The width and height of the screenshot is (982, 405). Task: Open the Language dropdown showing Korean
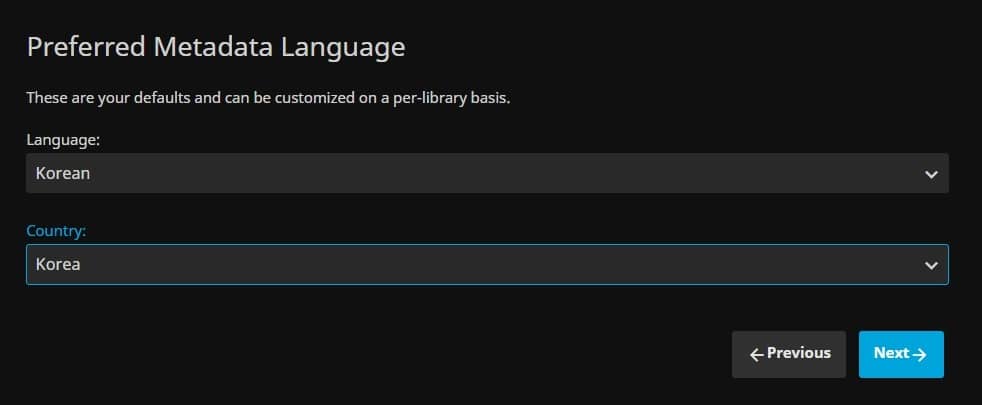[487, 173]
